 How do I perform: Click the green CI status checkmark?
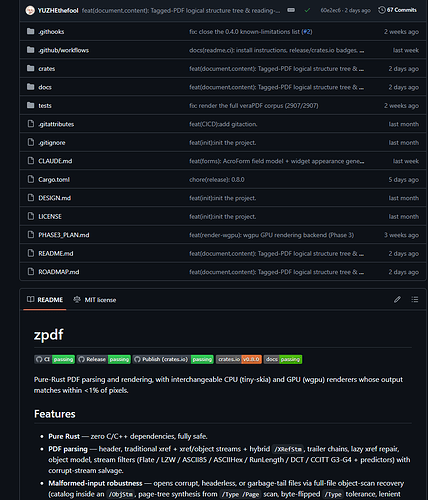click(307, 10)
